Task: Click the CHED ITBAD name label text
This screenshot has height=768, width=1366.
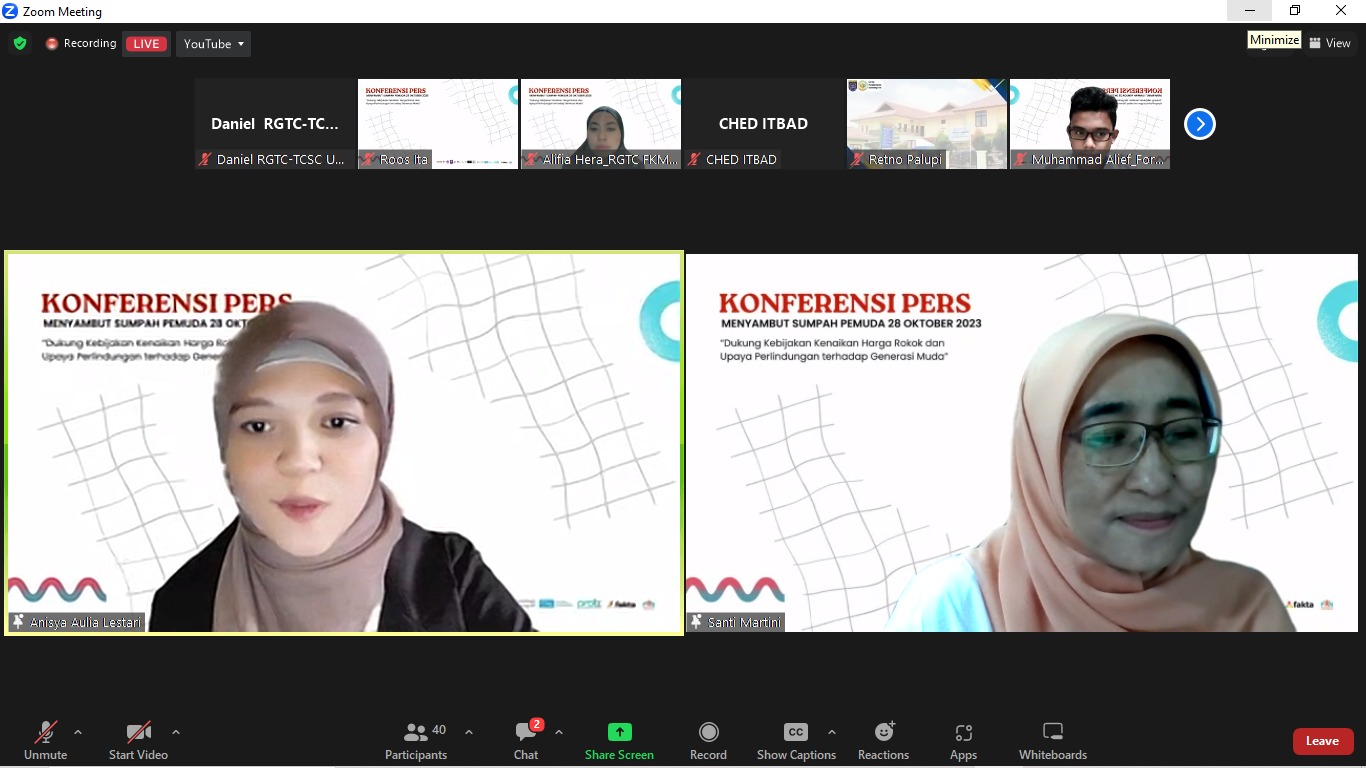Action: [741, 160]
